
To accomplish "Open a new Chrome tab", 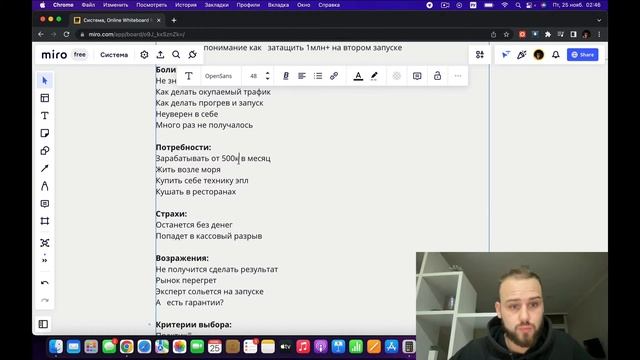I will click(174, 20).
